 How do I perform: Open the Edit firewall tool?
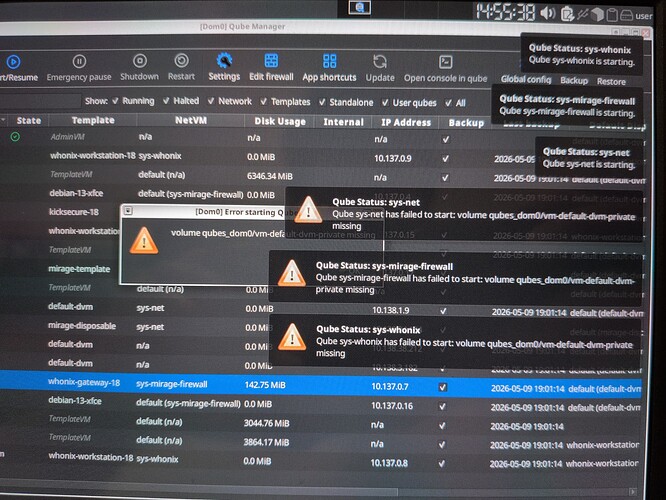pyautogui.click(x=271, y=61)
